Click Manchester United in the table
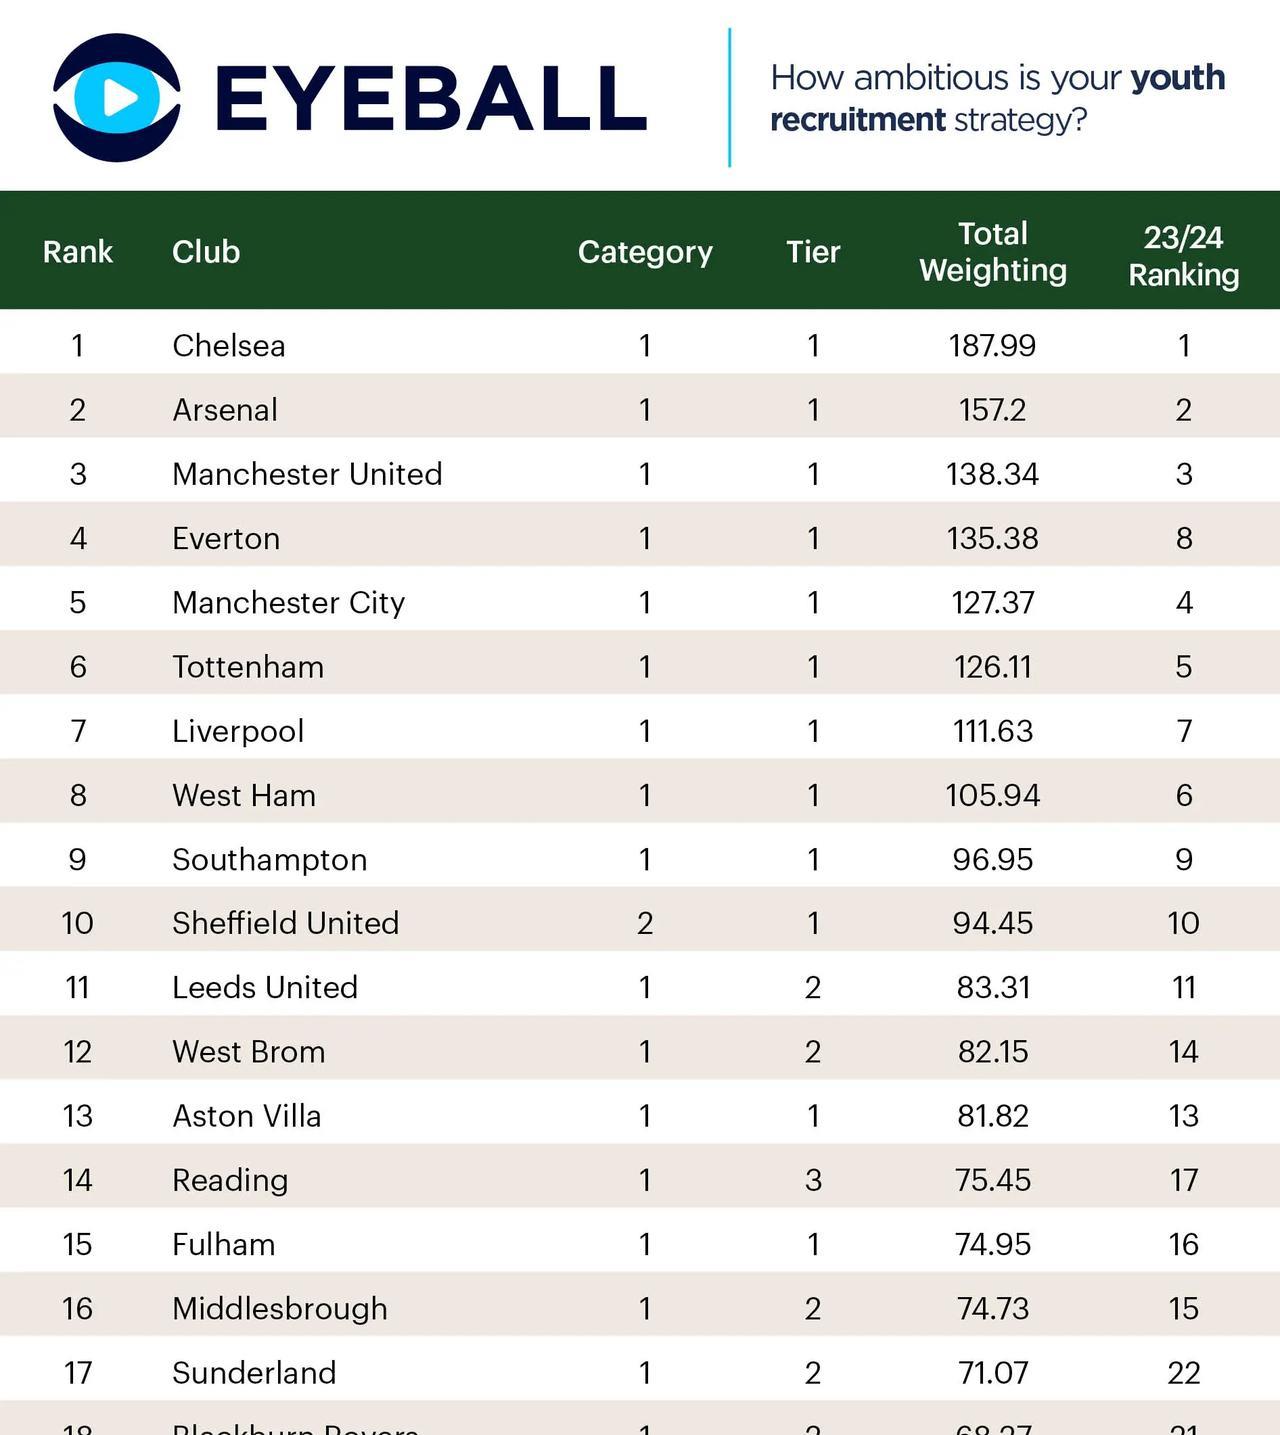 click(307, 473)
